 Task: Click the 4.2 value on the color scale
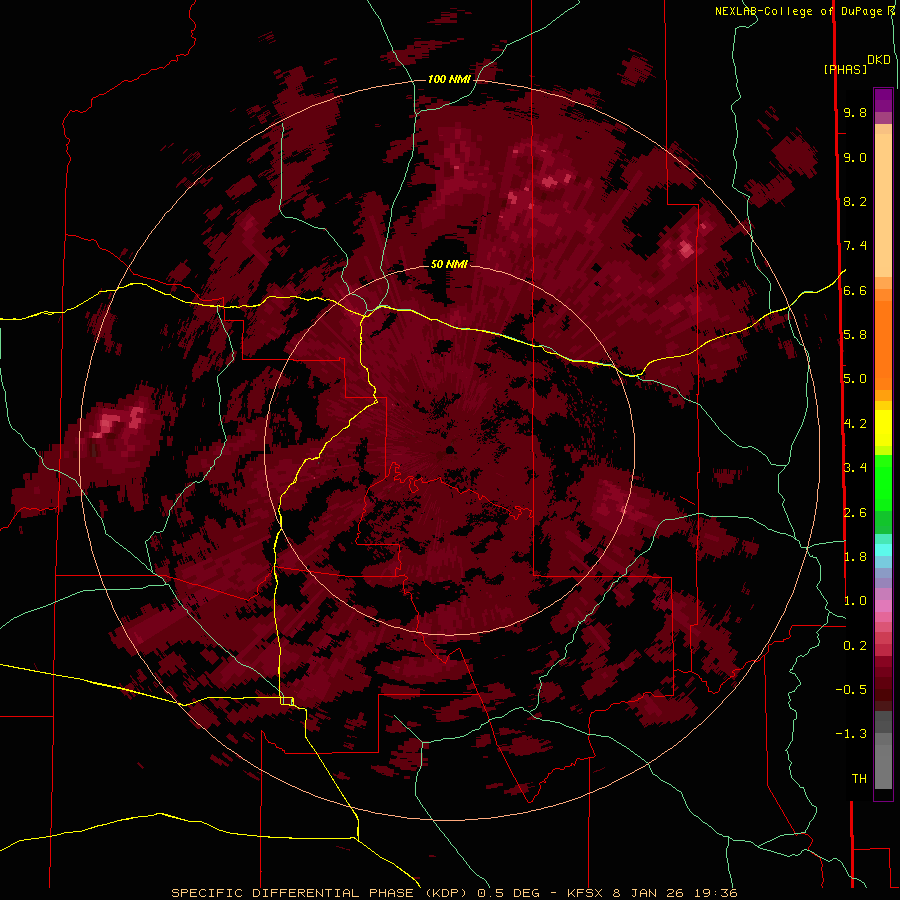pos(855,424)
